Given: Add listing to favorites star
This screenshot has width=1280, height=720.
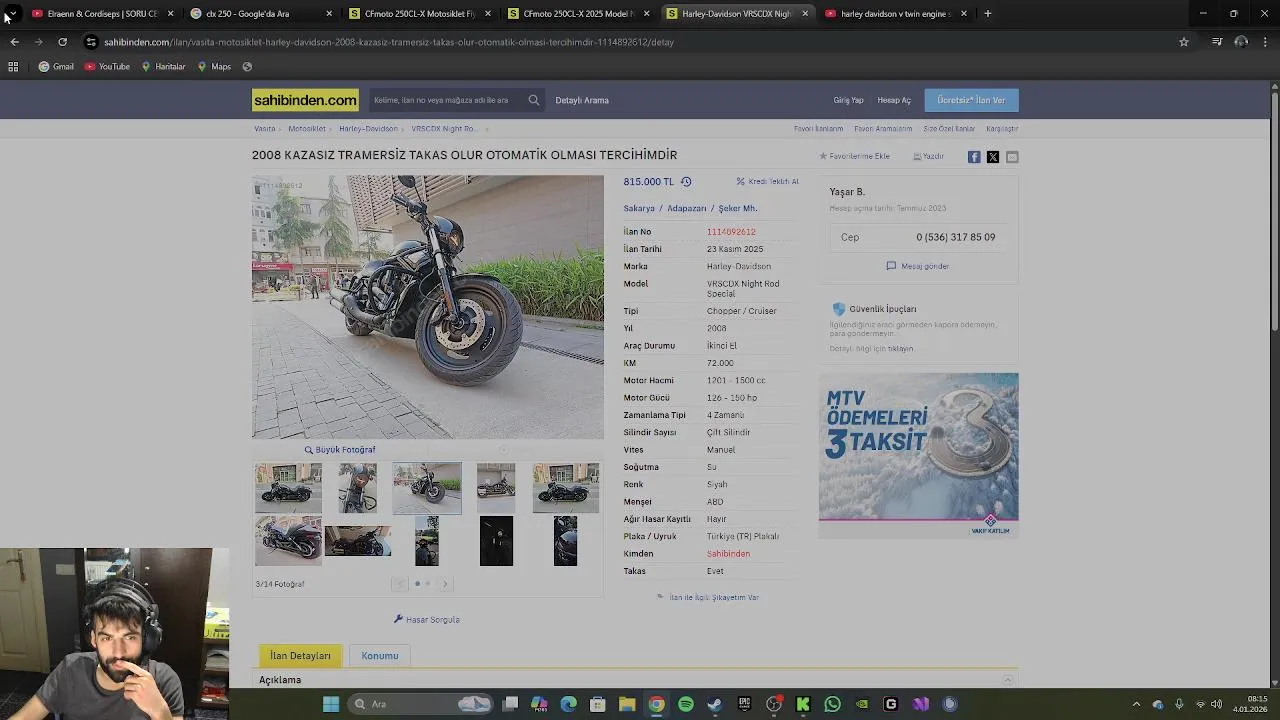Looking at the screenshot, I should [824, 156].
